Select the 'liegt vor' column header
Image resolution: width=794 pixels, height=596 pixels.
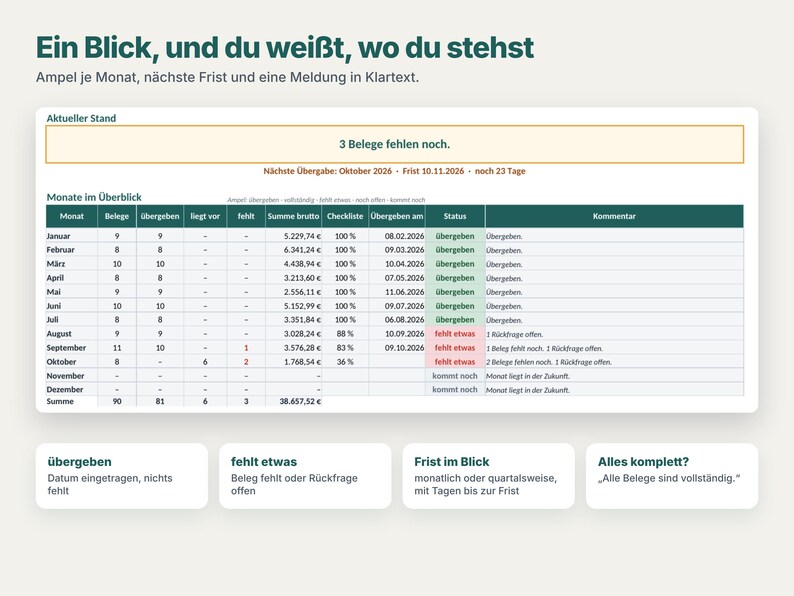tap(205, 216)
